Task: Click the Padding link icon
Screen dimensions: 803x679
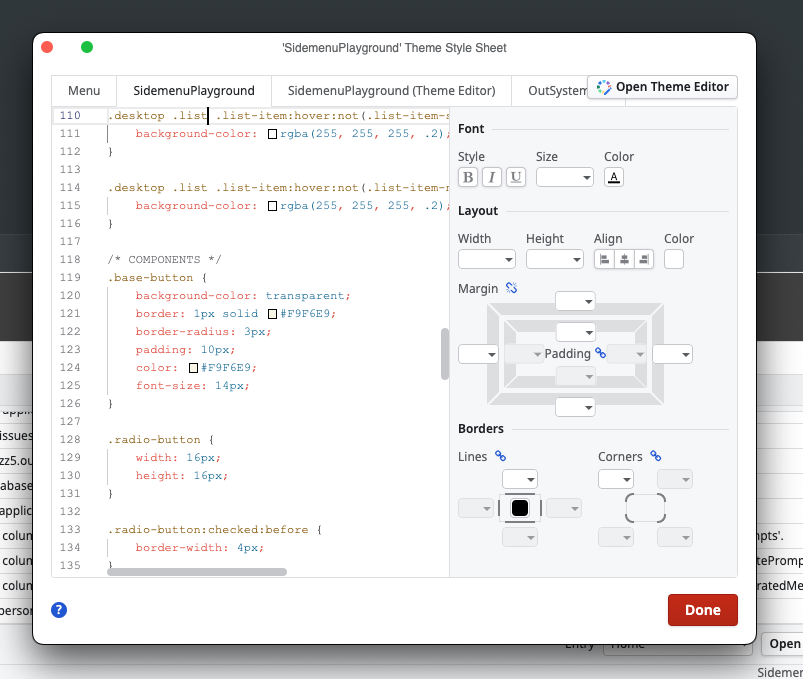Action: coord(601,353)
